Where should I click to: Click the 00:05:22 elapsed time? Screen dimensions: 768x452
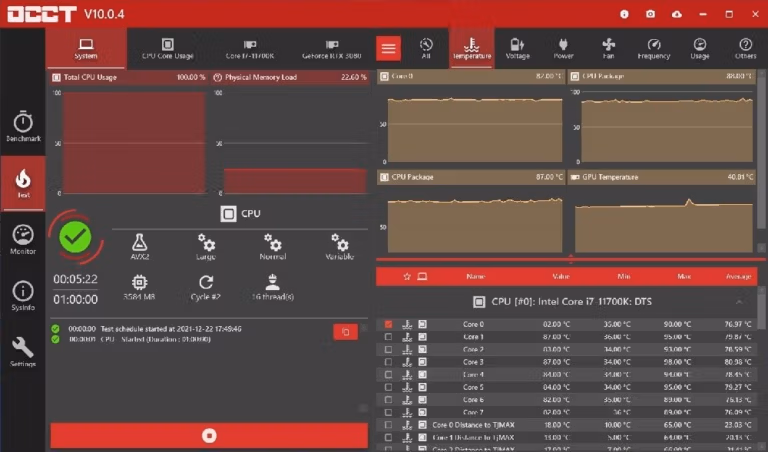[x=75, y=279]
